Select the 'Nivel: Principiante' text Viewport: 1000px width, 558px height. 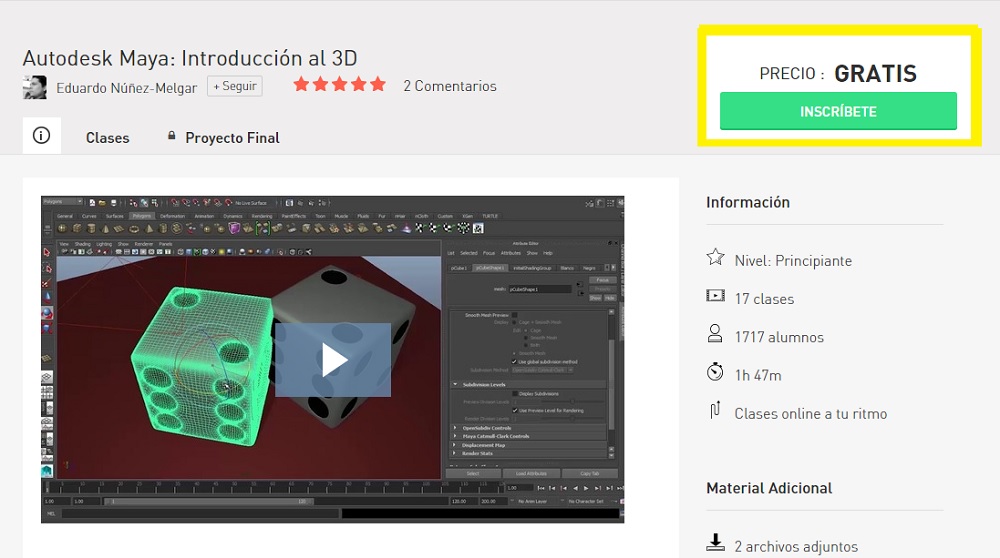click(793, 261)
